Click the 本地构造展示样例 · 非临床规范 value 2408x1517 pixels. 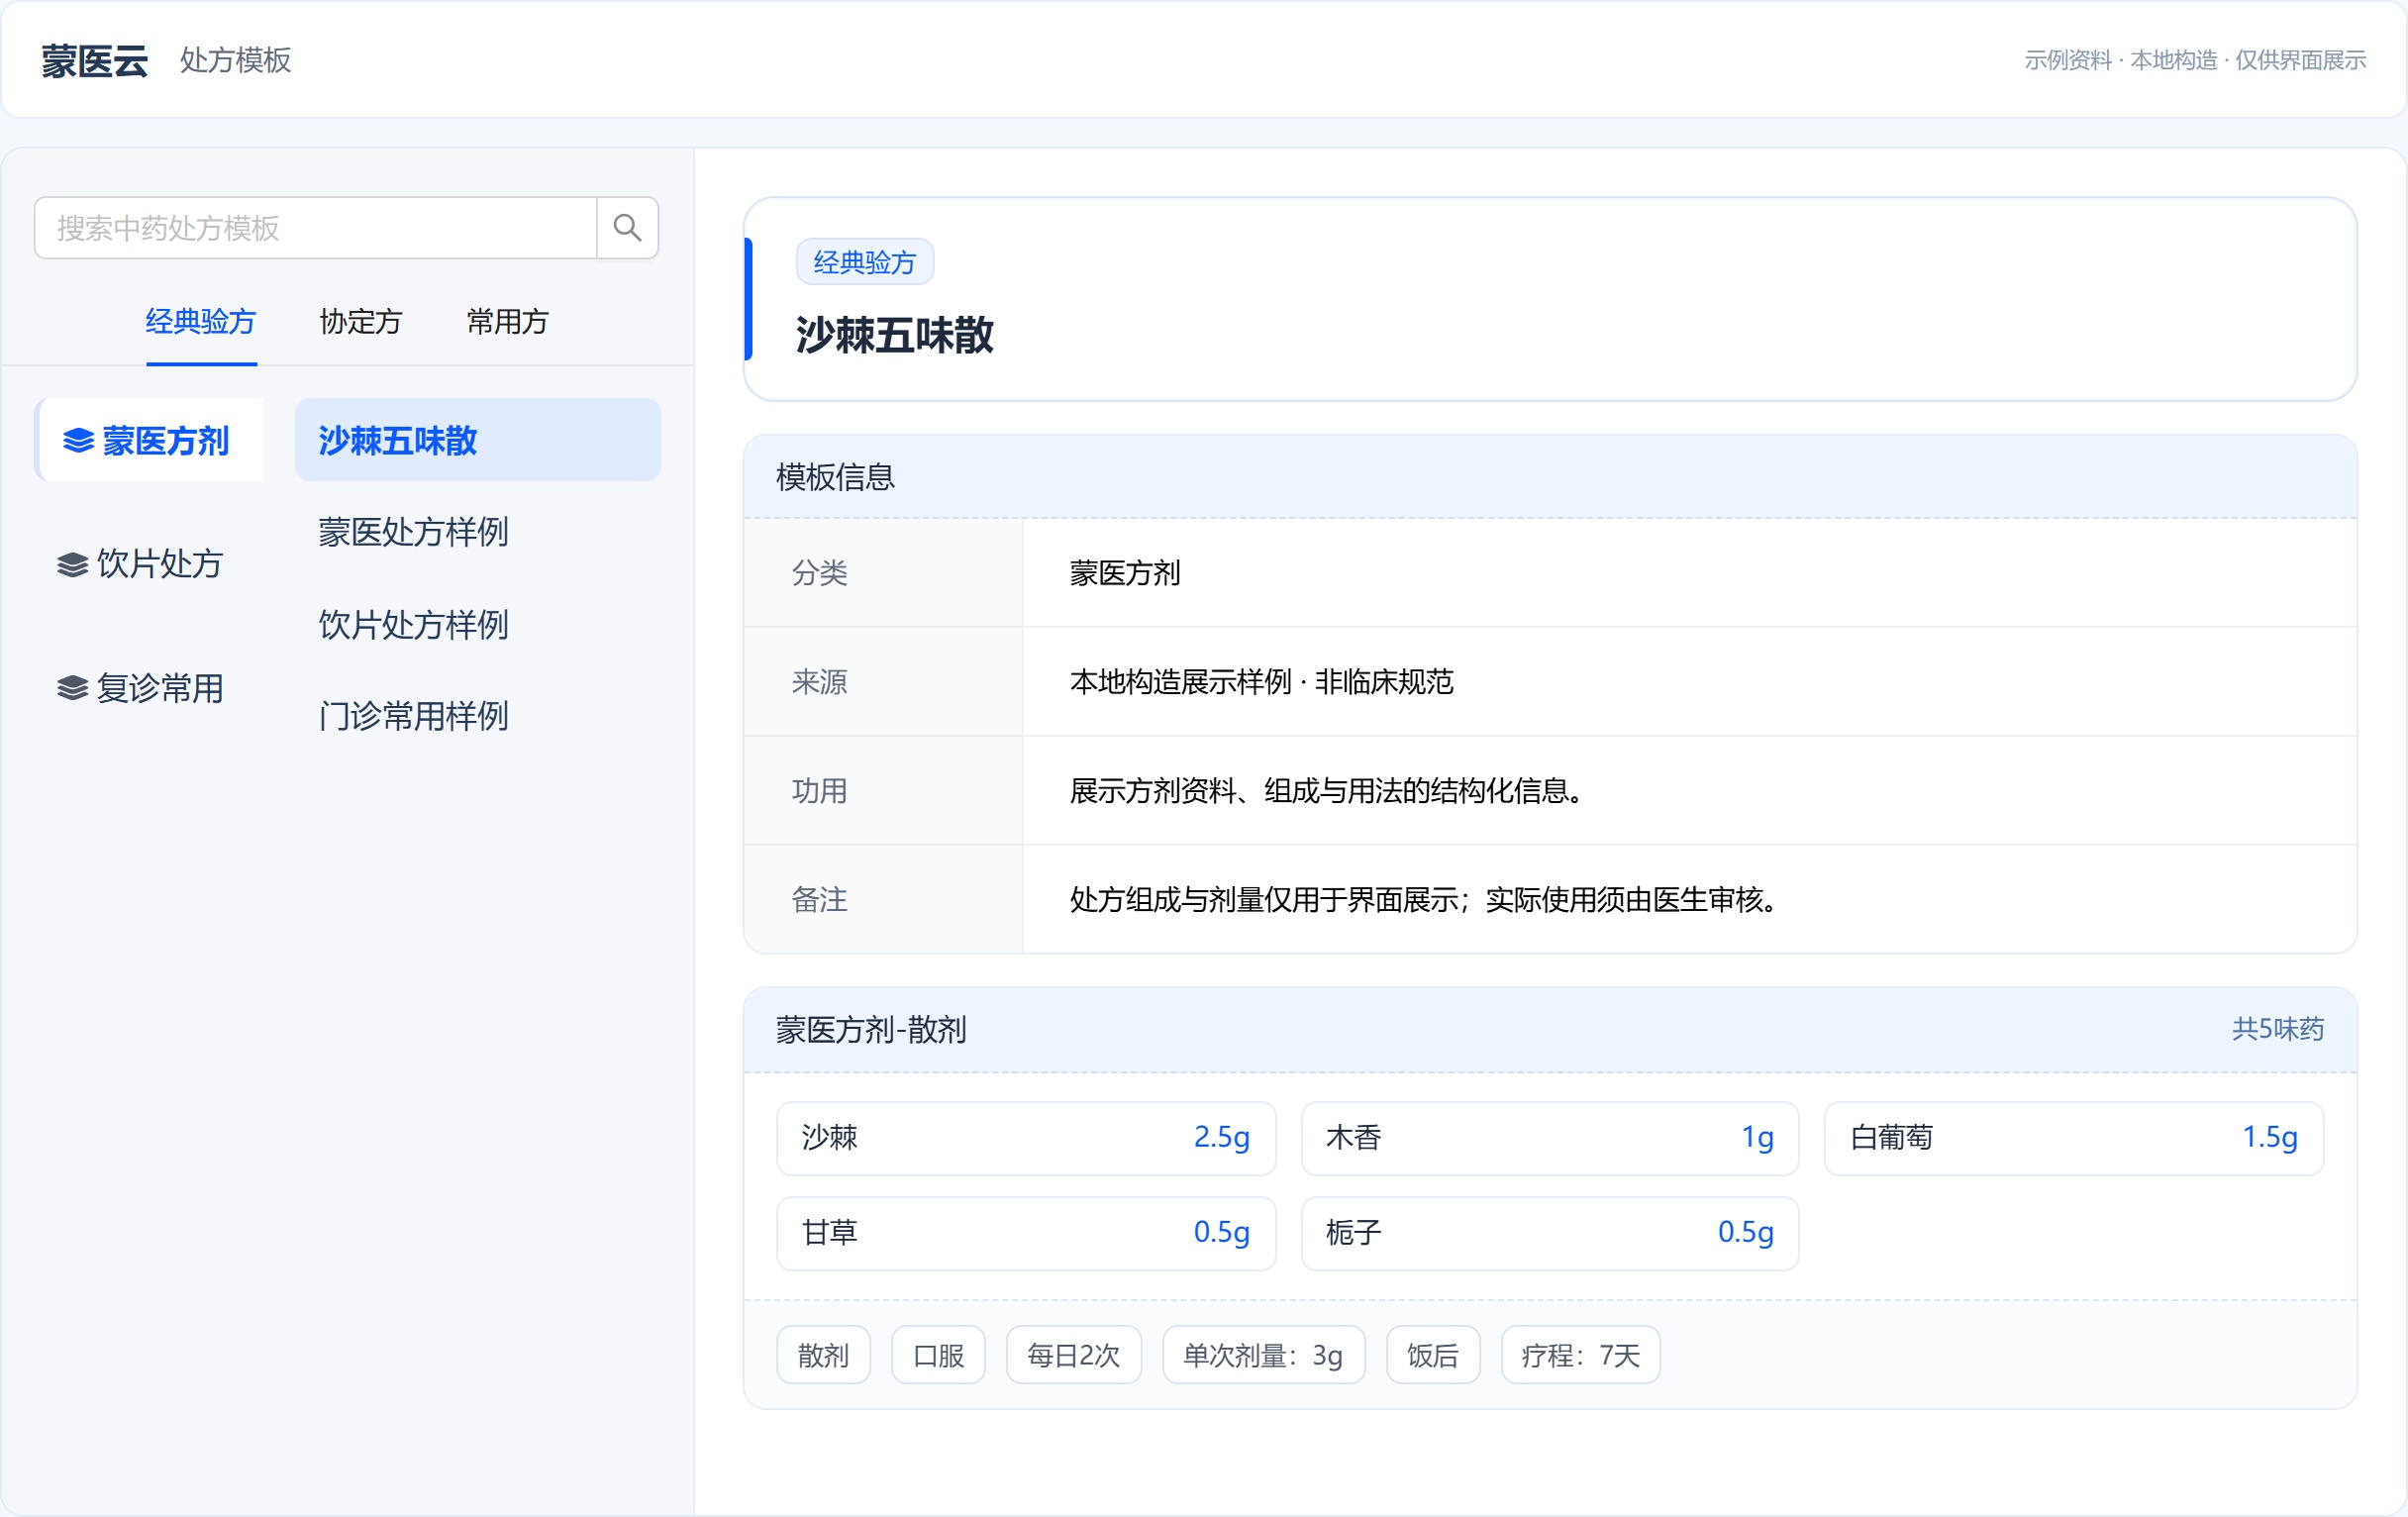(x=1262, y=683)
